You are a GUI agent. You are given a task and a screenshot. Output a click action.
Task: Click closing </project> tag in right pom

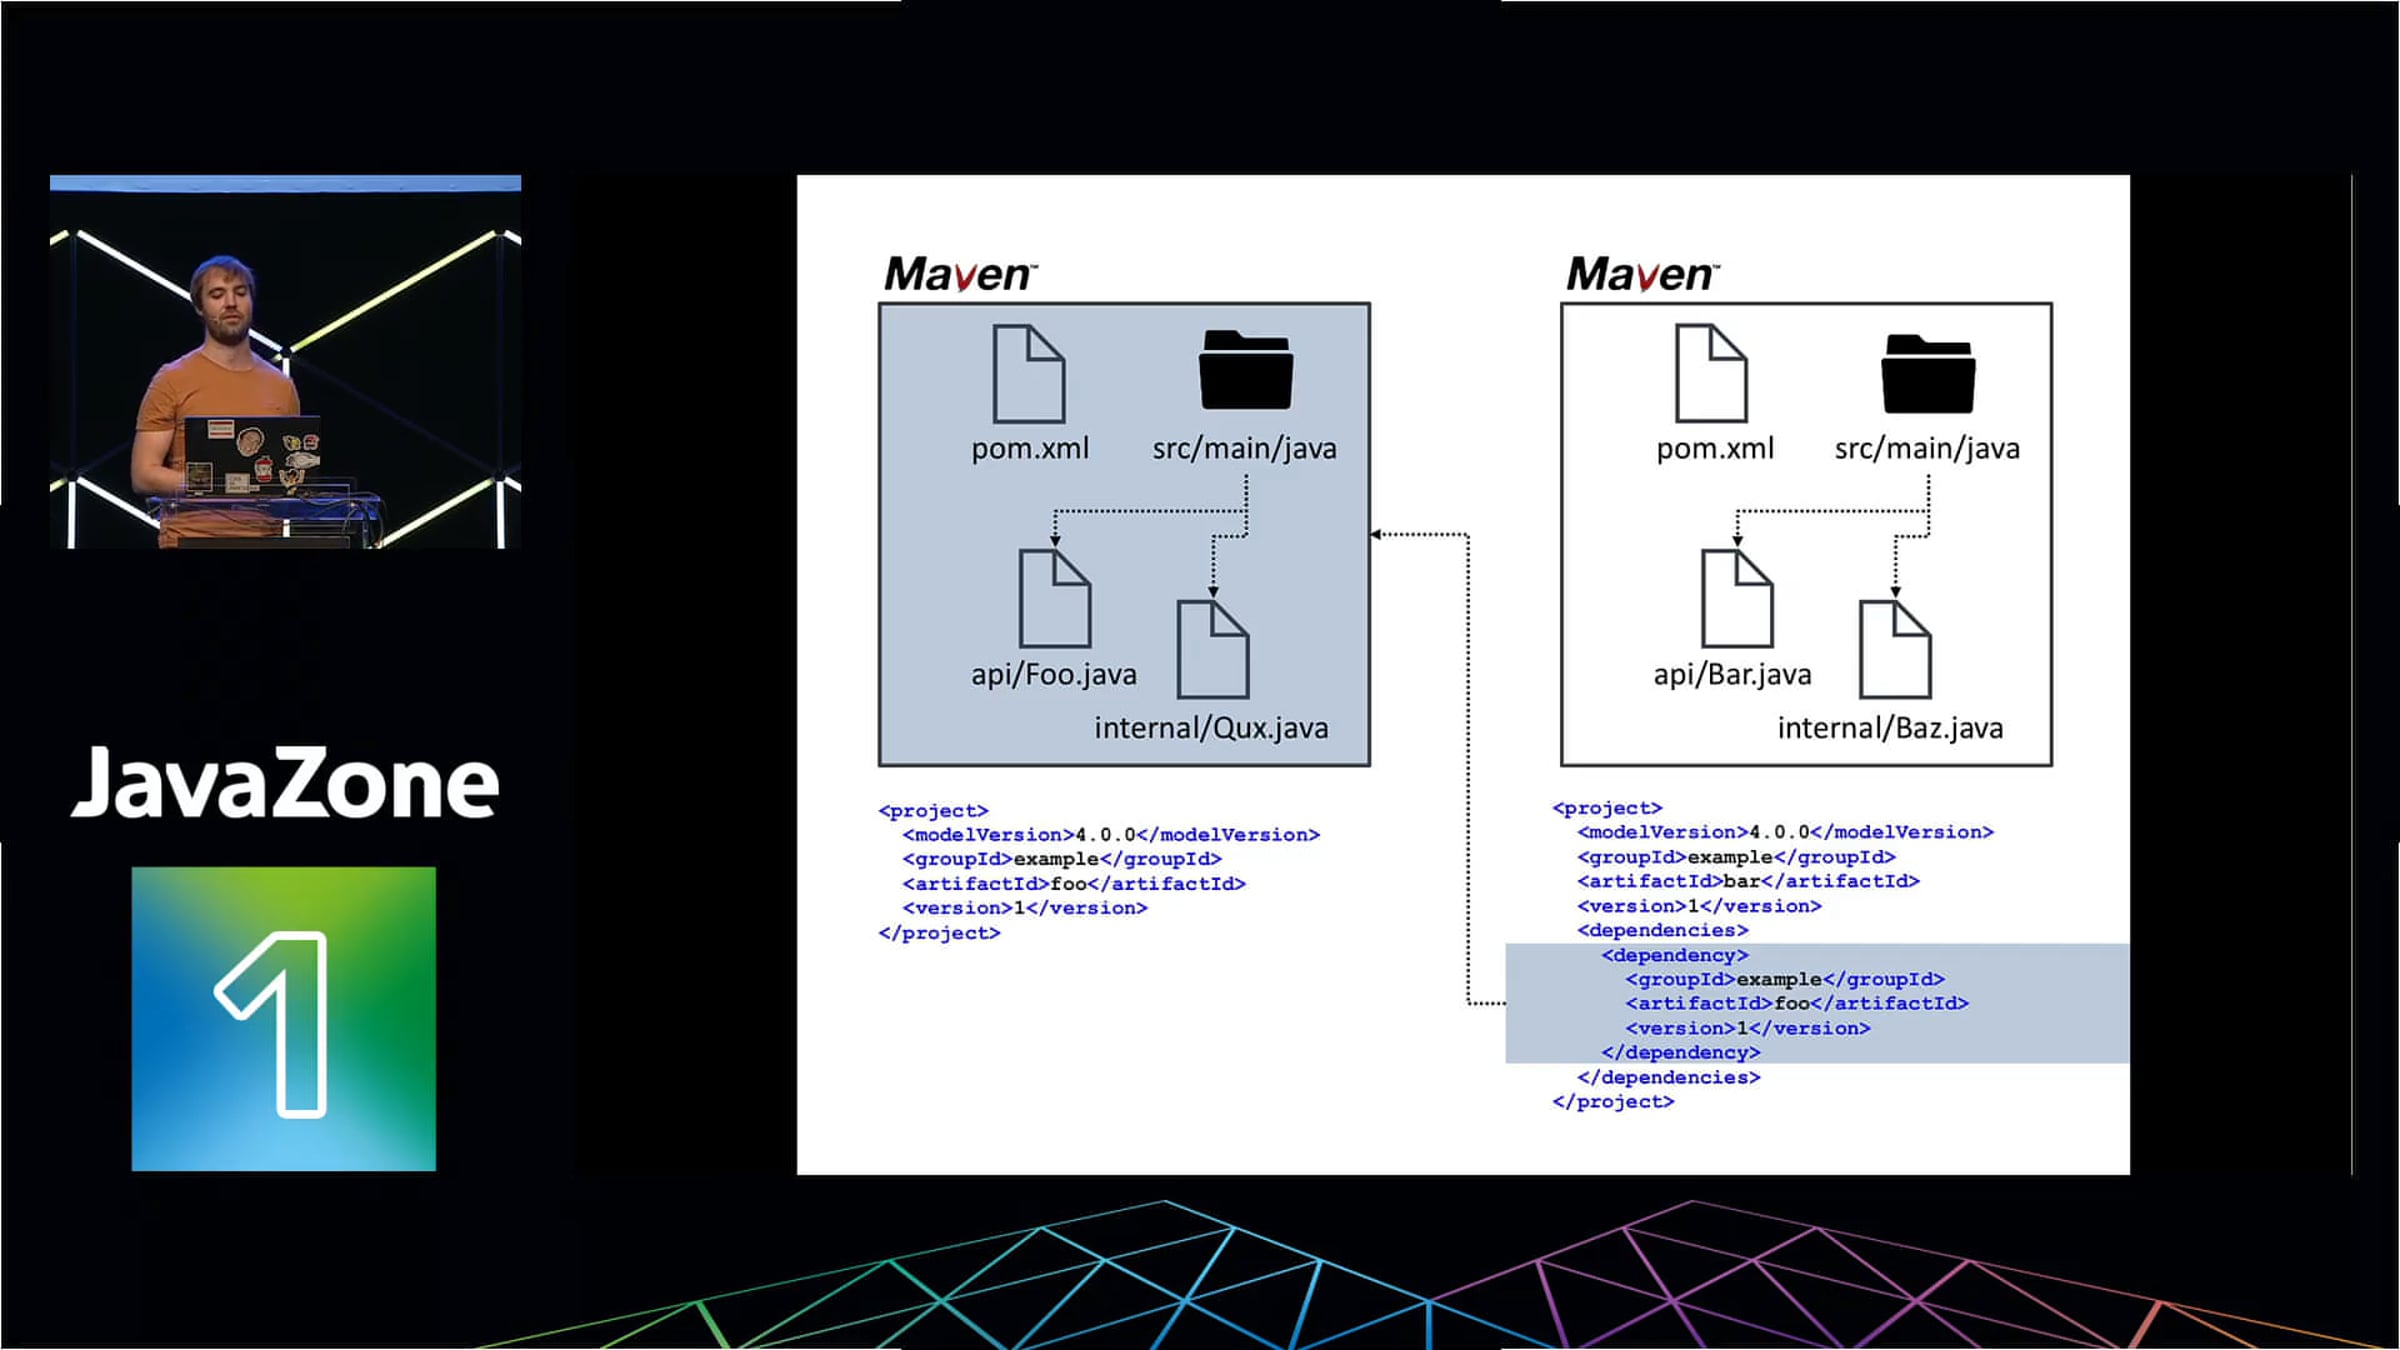pos(1613,1101)
